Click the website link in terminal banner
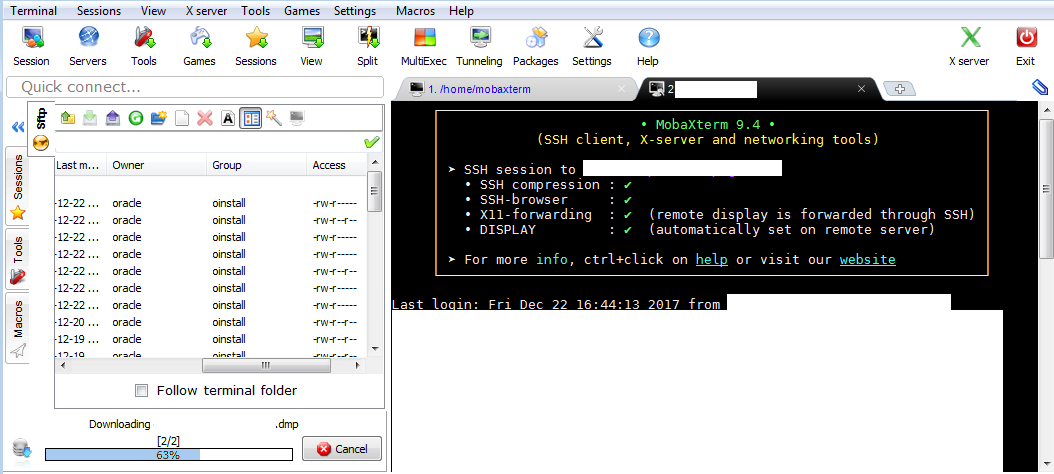Viewport: 1054px width, 474px height. pos(867,260)
